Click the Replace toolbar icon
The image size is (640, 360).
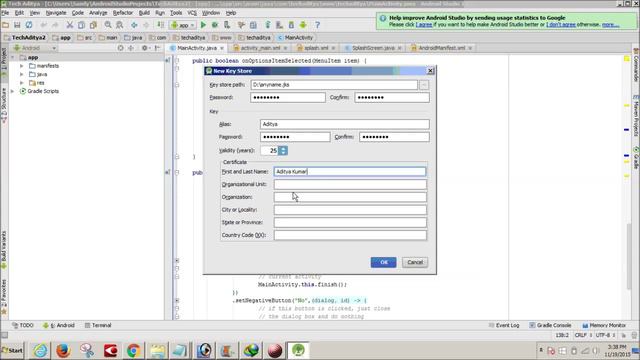point(120,25)
